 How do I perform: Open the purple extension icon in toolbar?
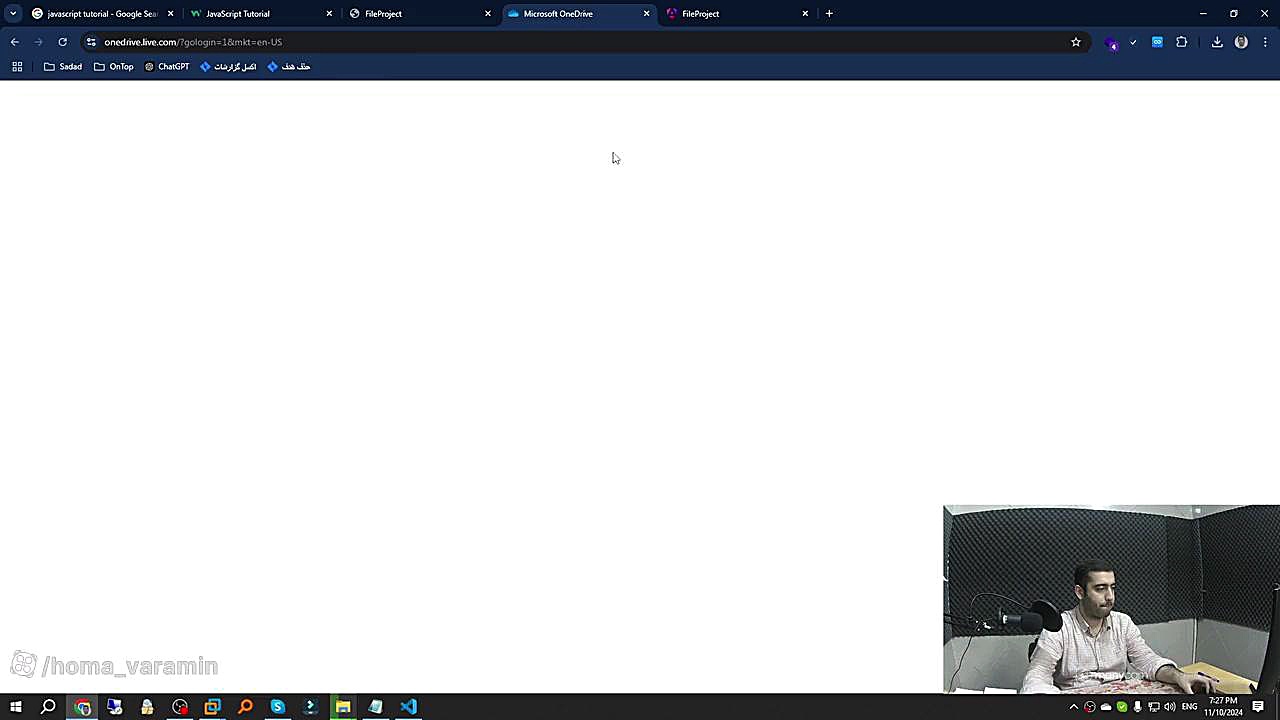(1111, 42)
